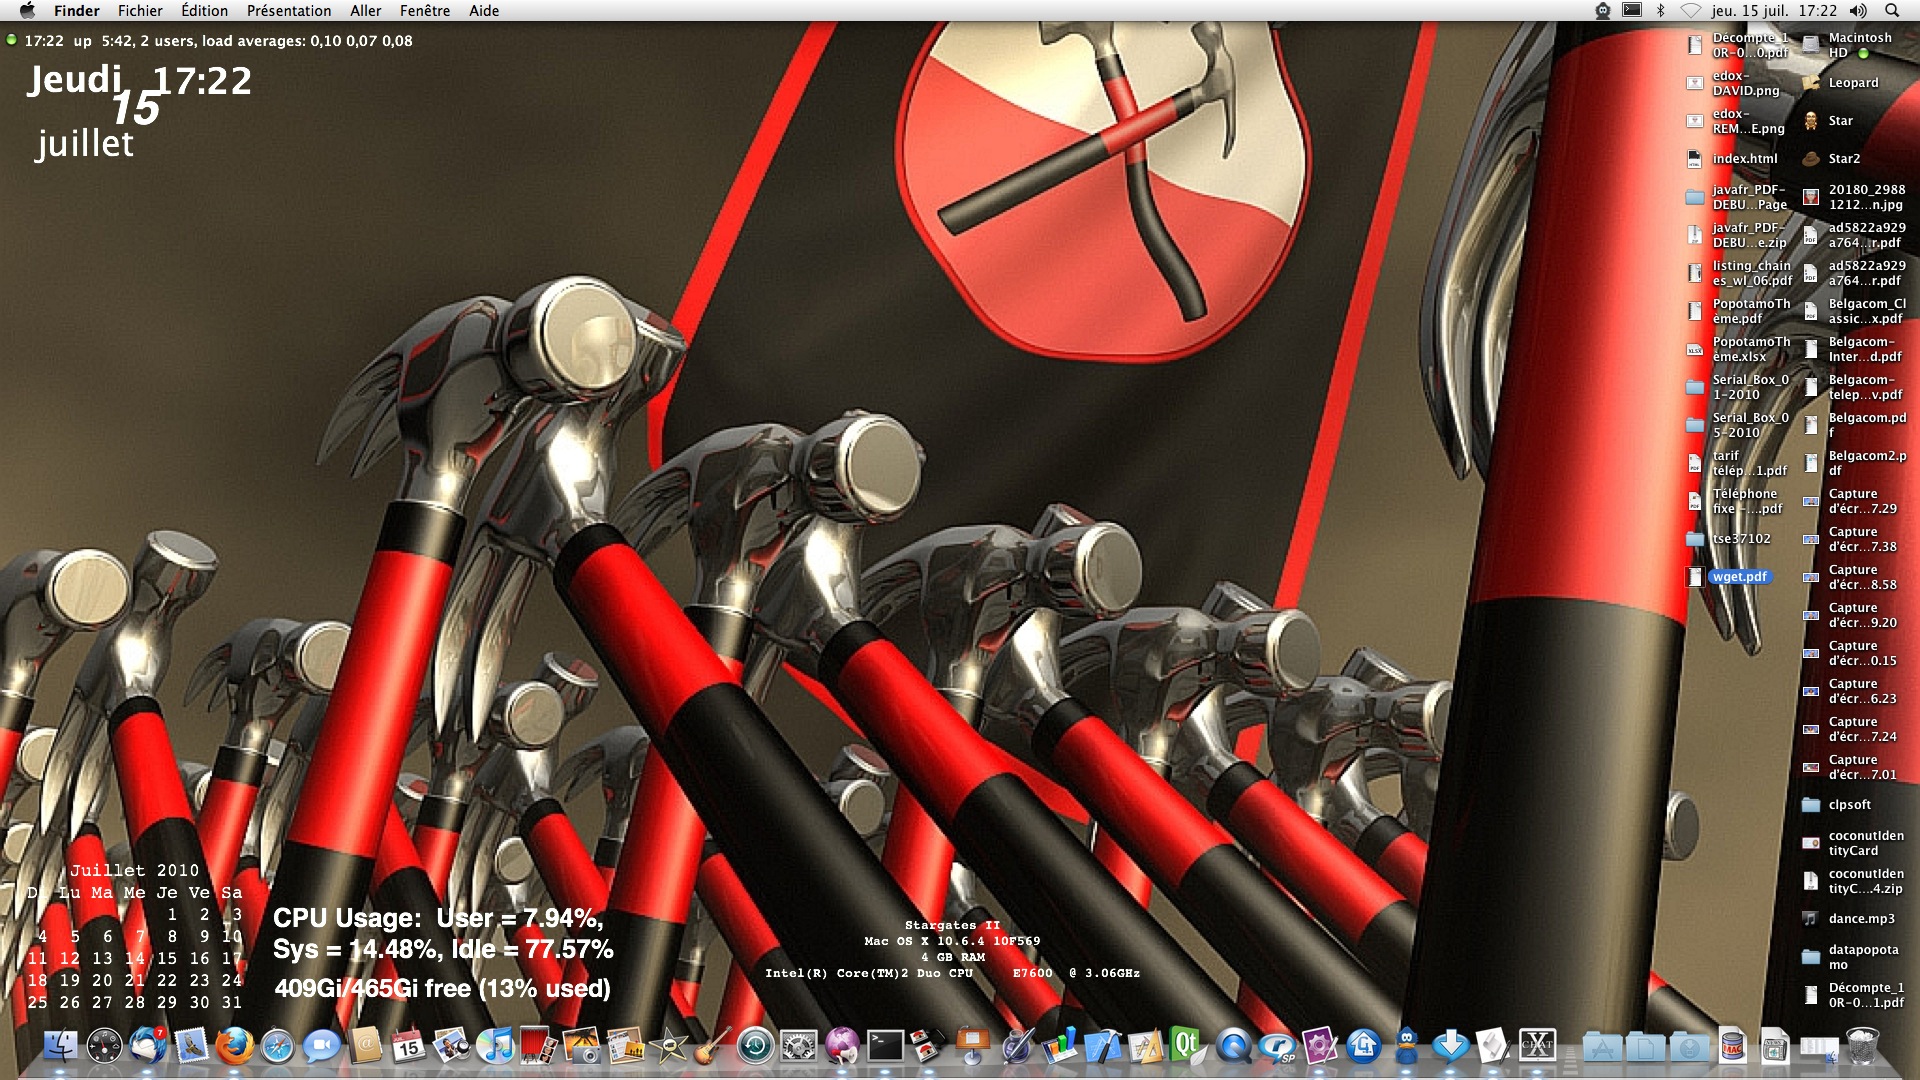Click the volume icon in the menu bar
1920x1080 pixels.
coord(1858,10)
